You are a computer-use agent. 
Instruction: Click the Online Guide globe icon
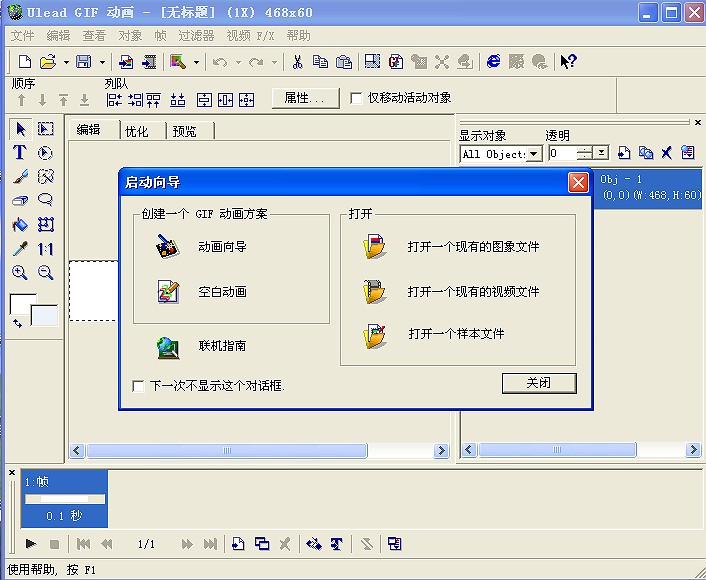tap(168, 348)
